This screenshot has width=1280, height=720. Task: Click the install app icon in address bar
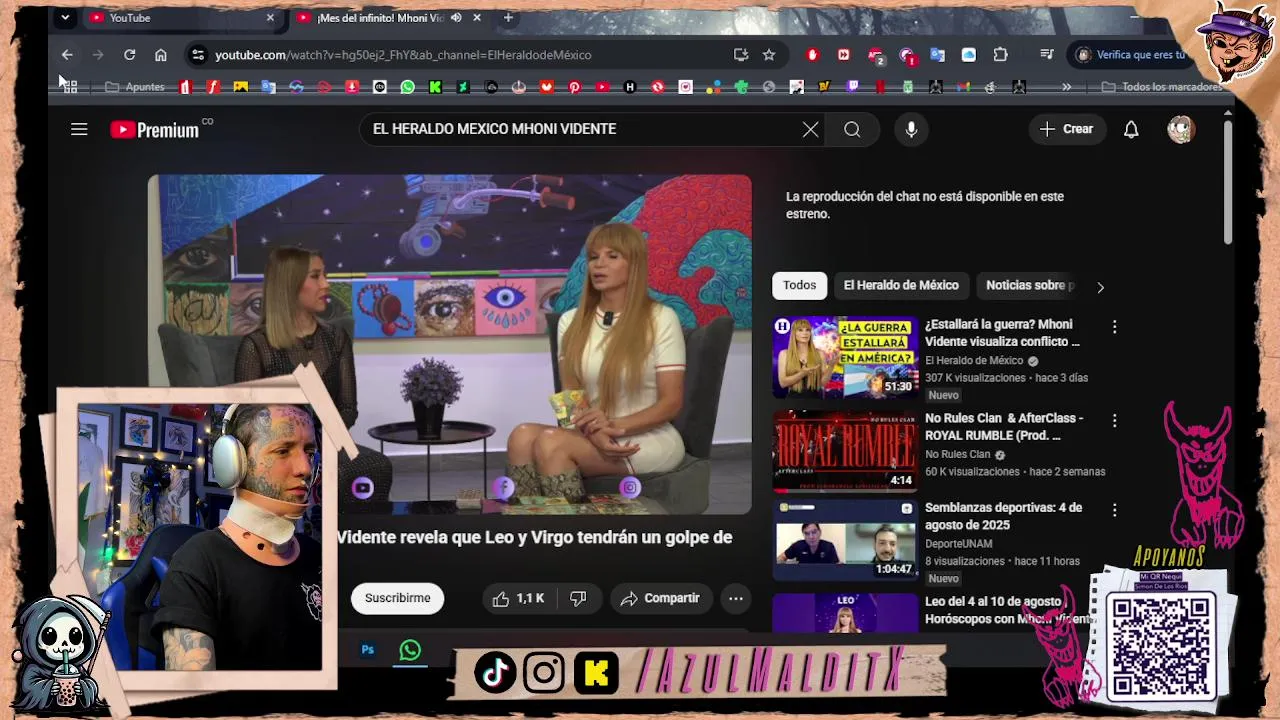tap(740, 55)
